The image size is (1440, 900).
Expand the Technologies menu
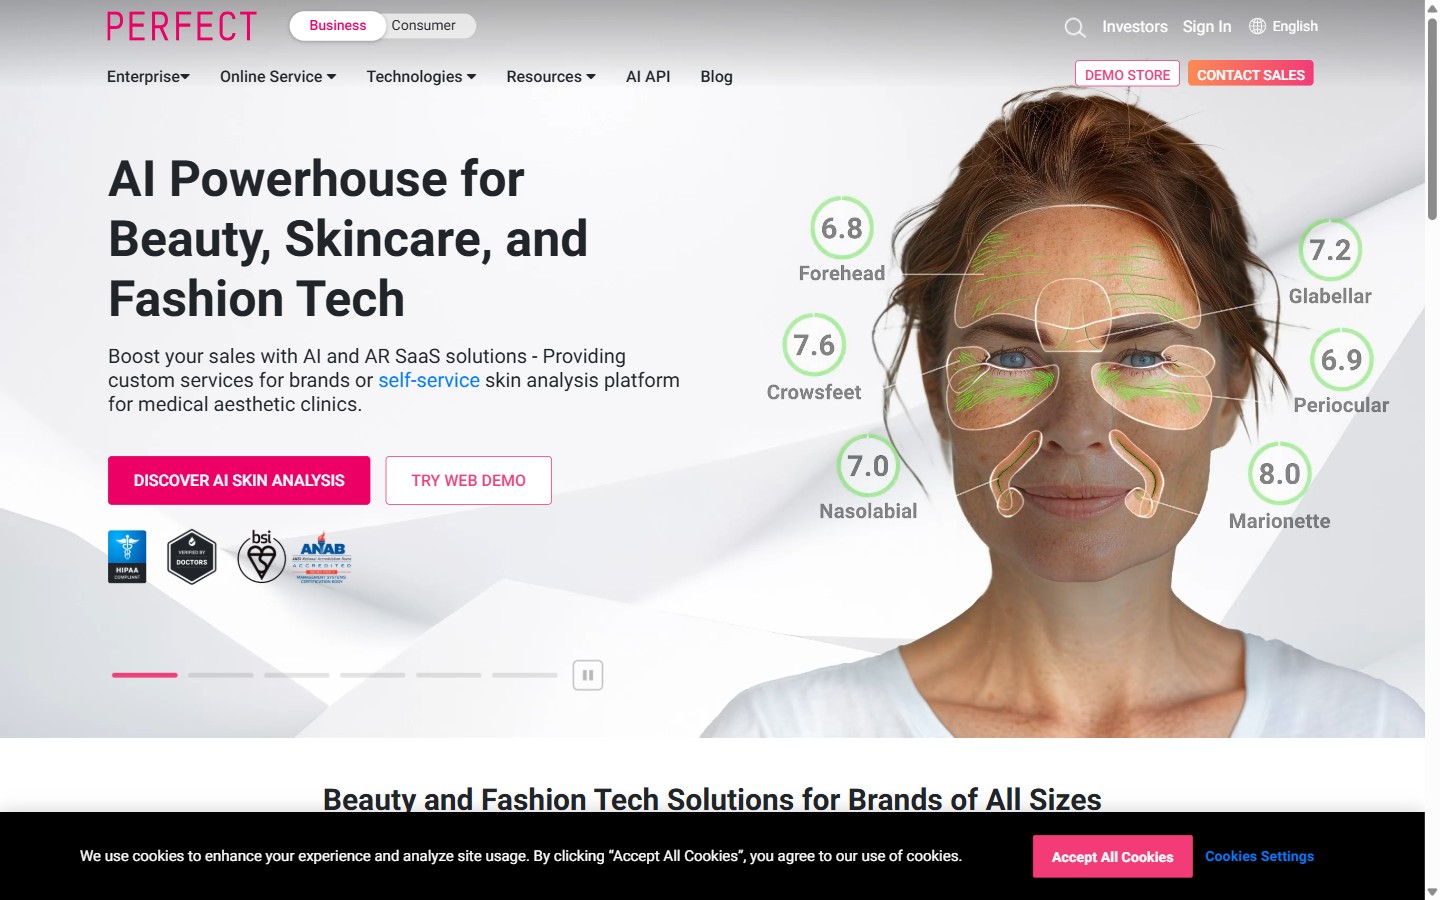point(421,77)
